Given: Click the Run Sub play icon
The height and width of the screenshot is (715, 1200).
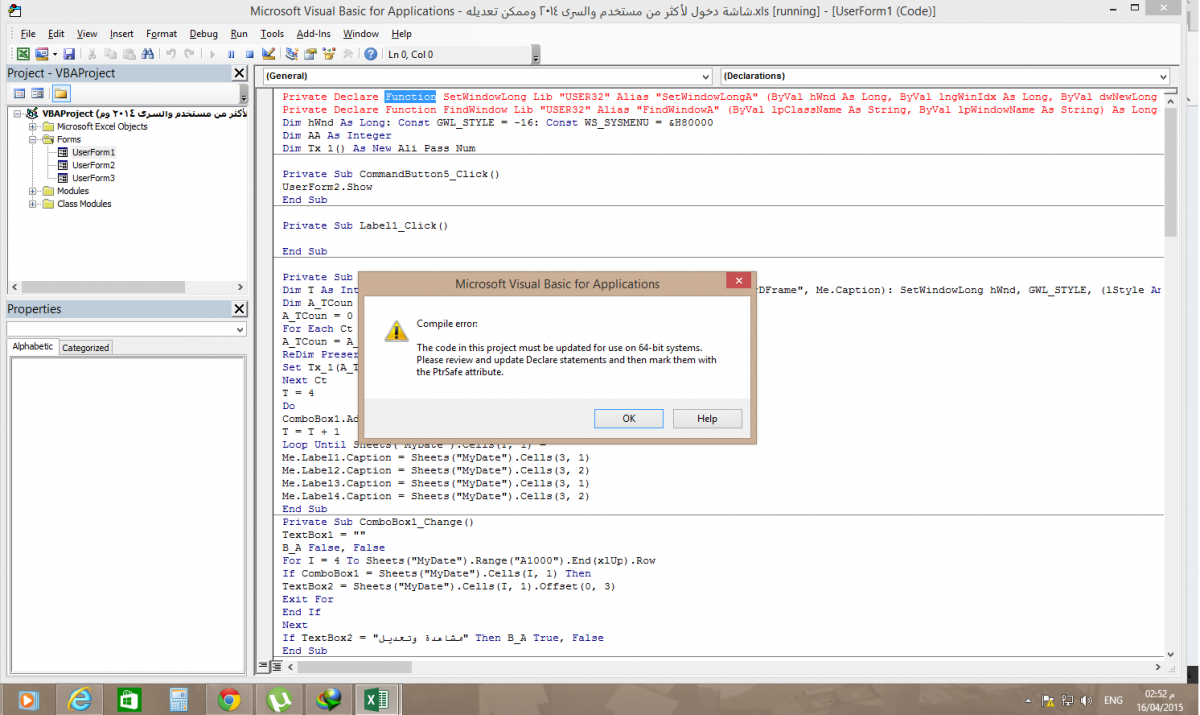Looking at the screenshot, I should [213, 54].
